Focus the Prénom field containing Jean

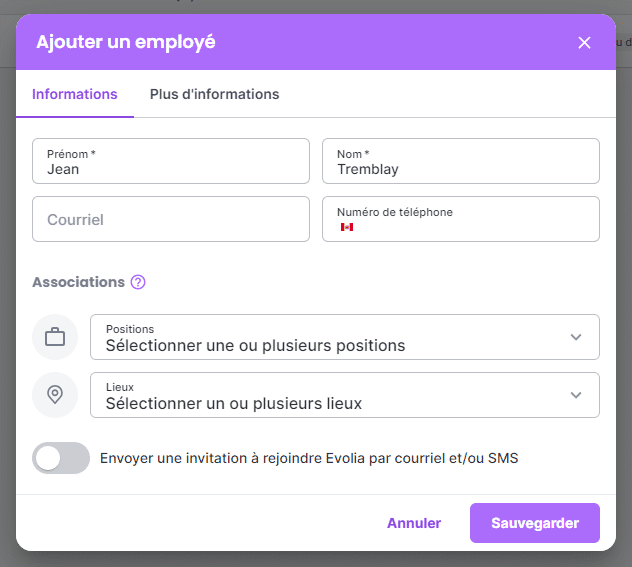tap(171, 162)
